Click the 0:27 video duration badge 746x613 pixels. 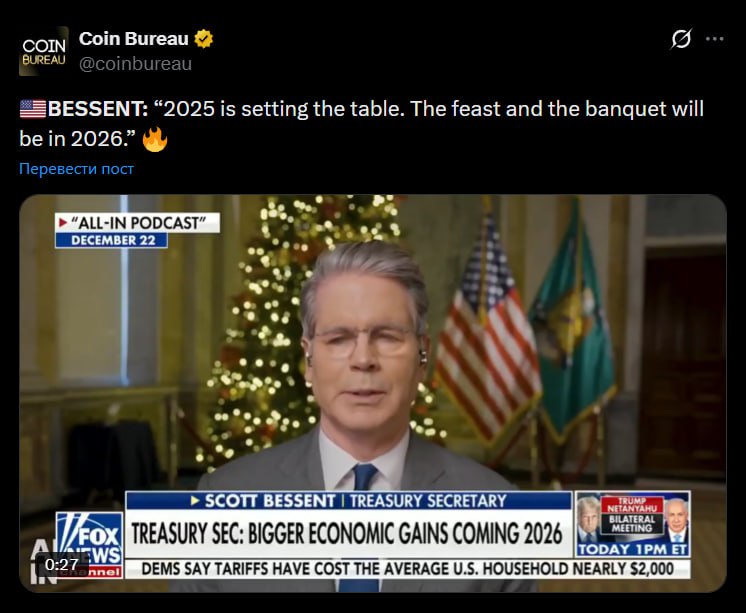pyautogui.click(x=61, y=565)
